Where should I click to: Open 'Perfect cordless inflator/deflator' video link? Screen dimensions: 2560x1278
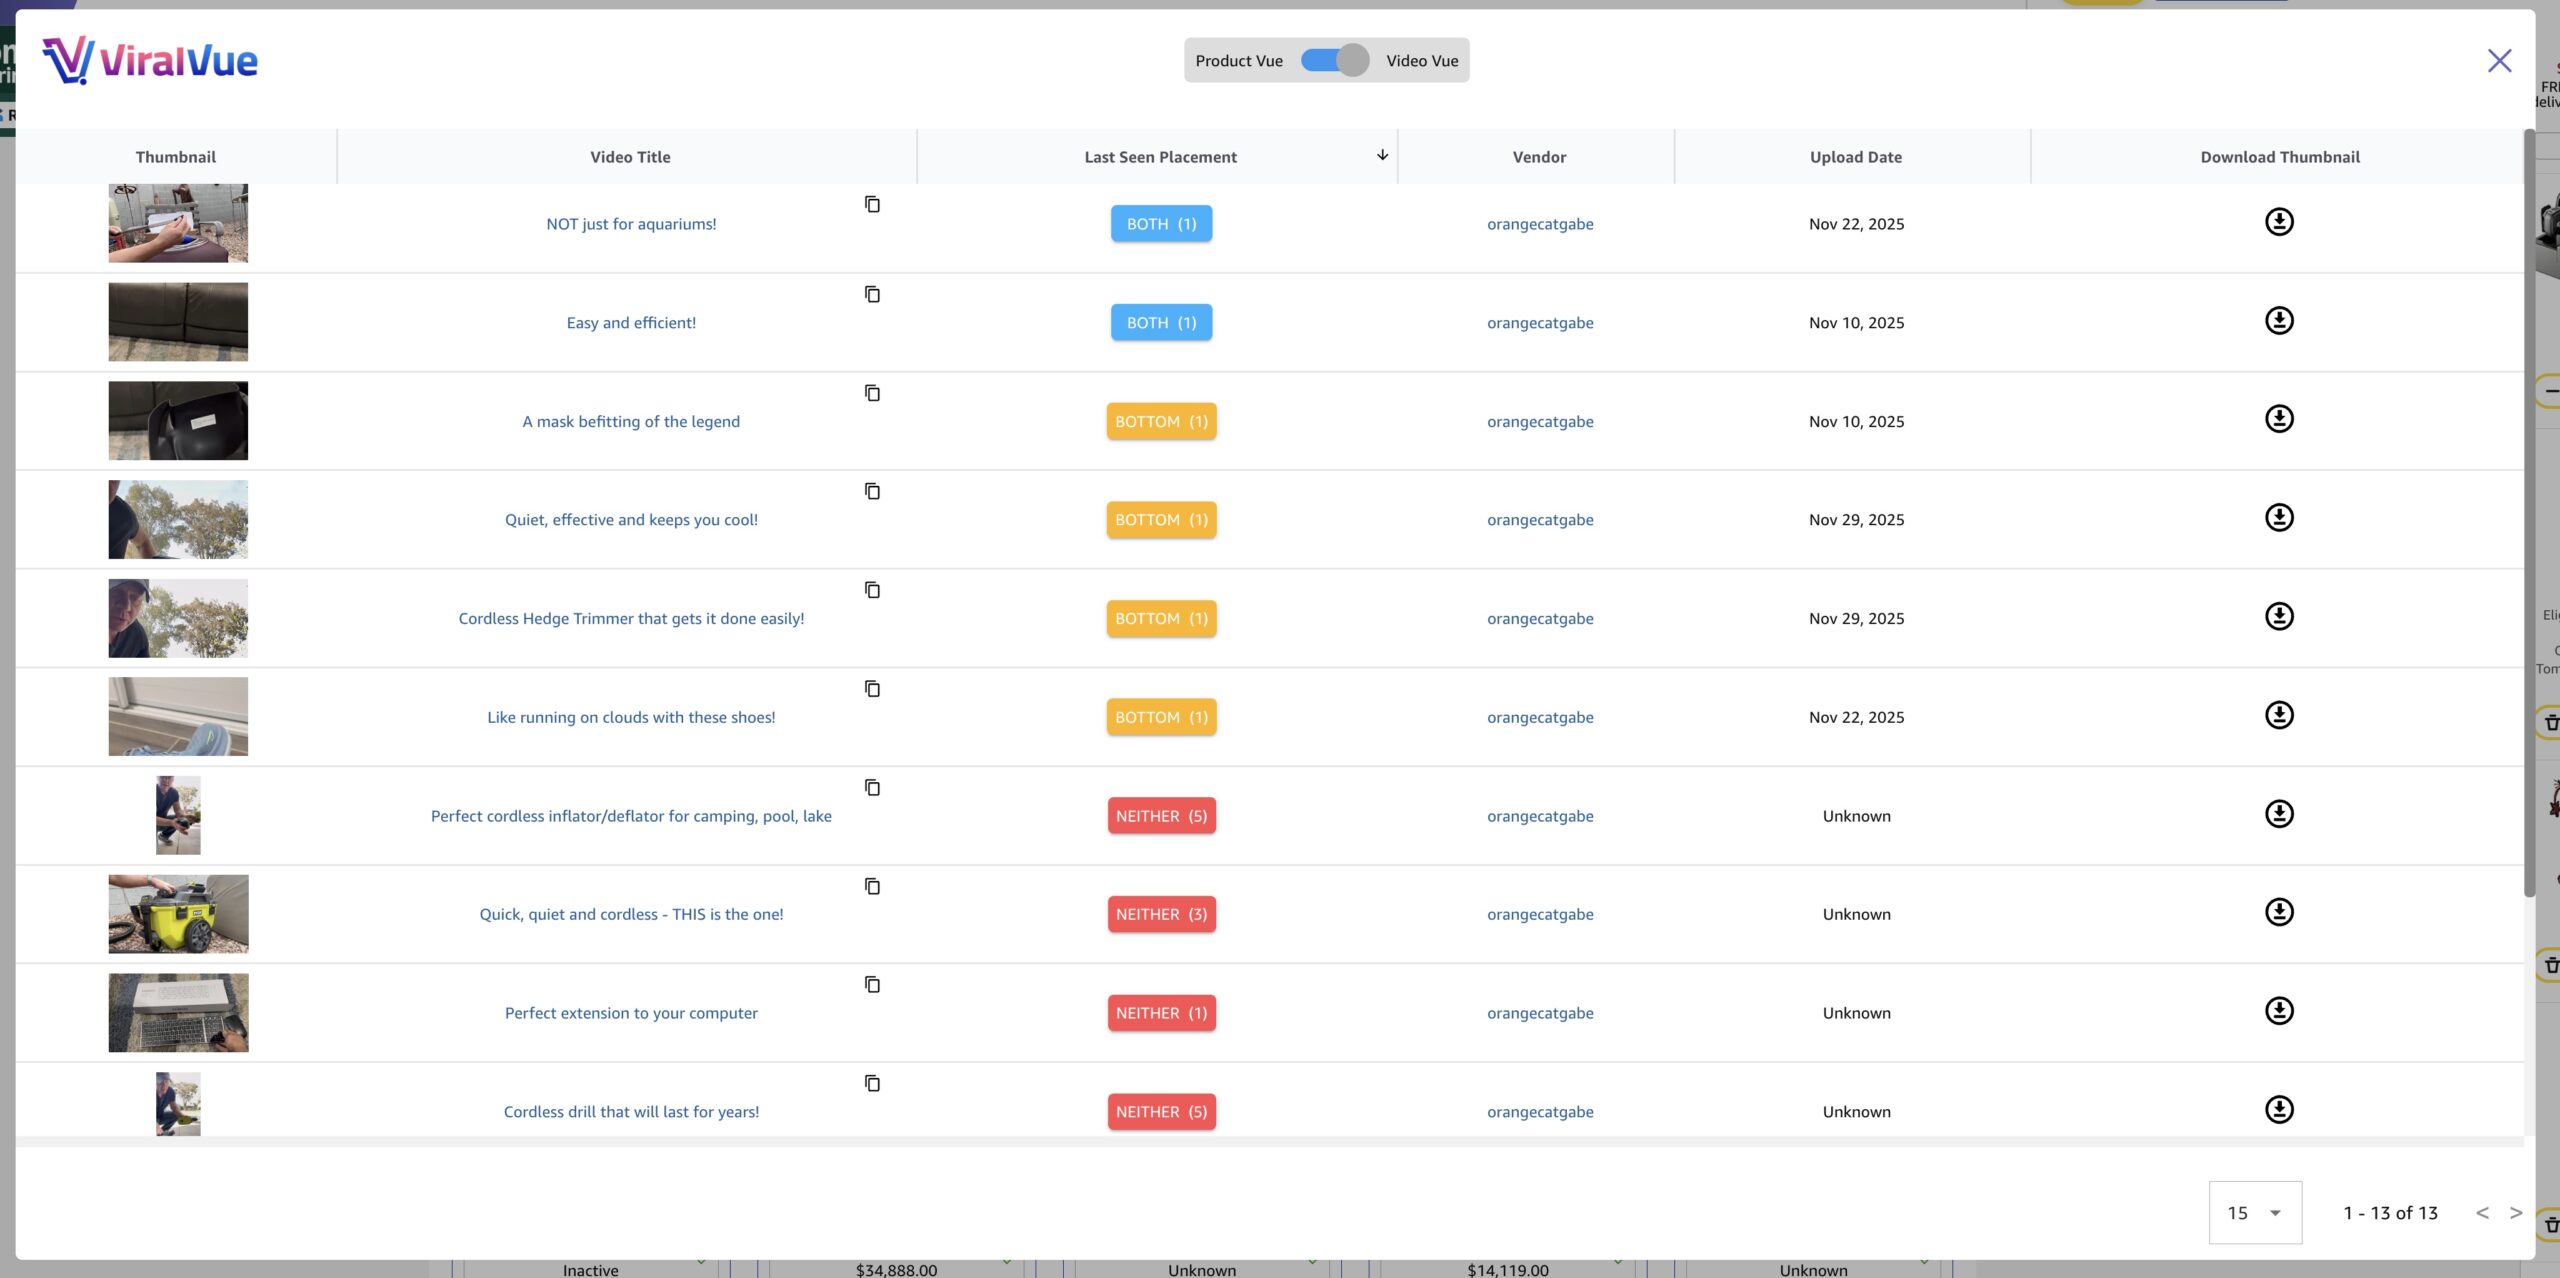[631, 816]
